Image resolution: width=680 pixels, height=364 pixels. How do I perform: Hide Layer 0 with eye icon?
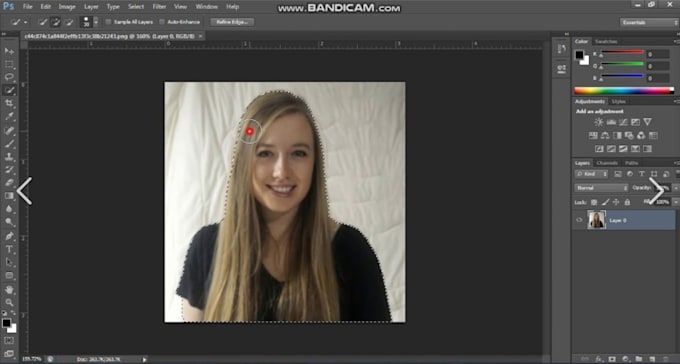[x=579, y=220]
